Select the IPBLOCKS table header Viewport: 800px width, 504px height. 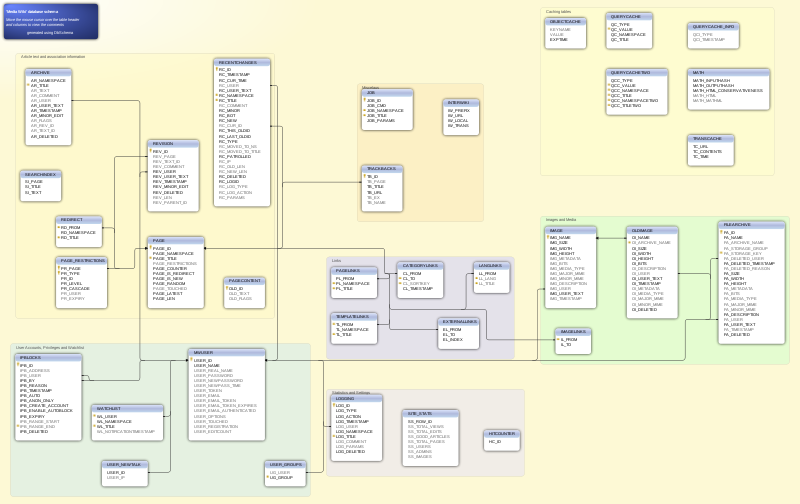(x=48, y=358)
